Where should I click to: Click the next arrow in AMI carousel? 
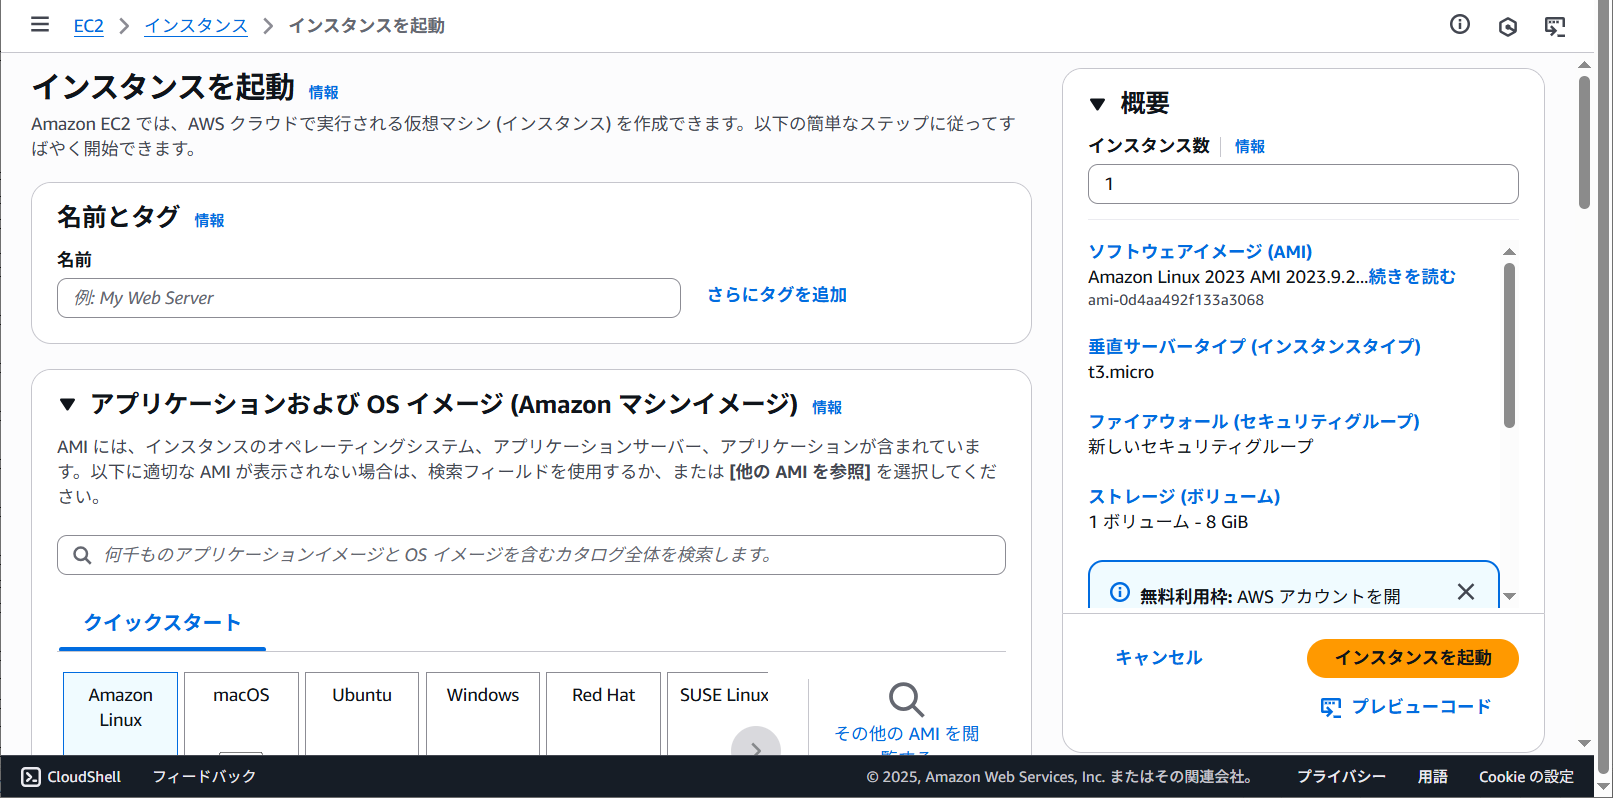pyautogui.click(x=756, y=746)
